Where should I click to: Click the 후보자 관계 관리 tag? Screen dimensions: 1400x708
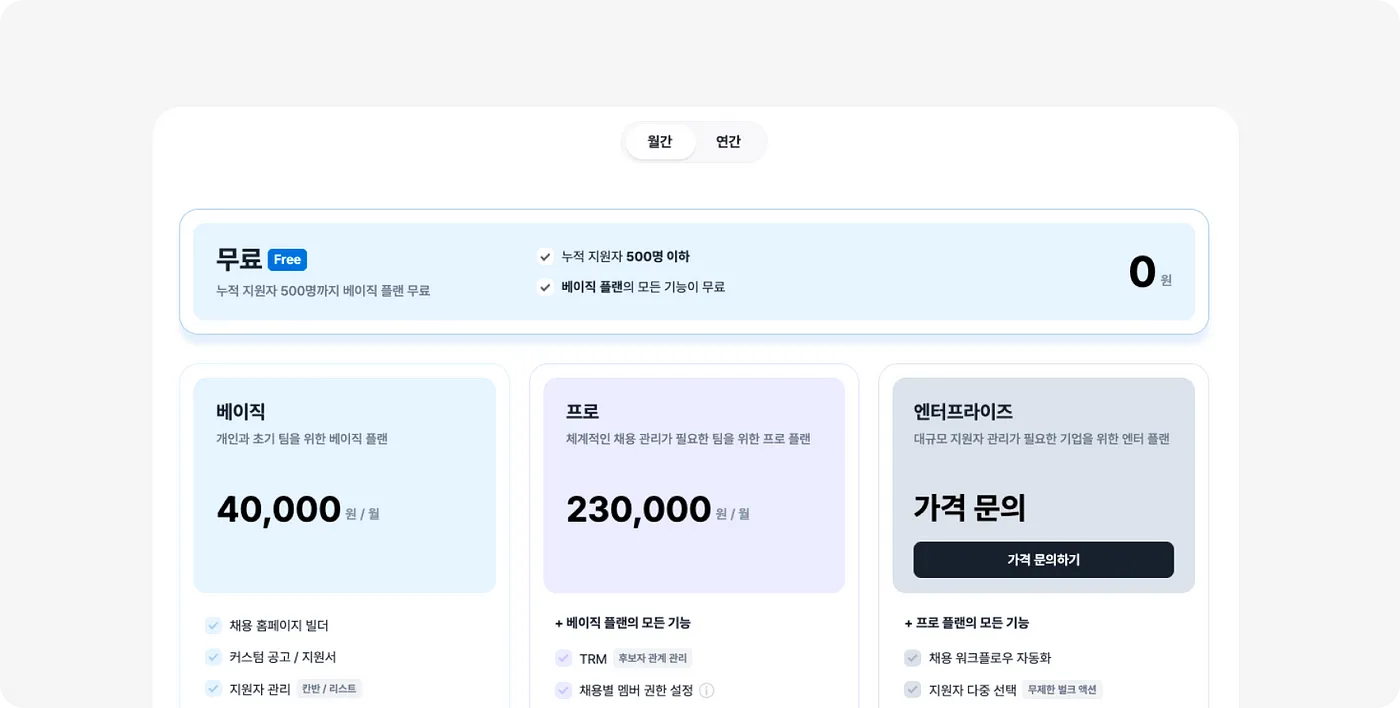click(x=653, y=658)
